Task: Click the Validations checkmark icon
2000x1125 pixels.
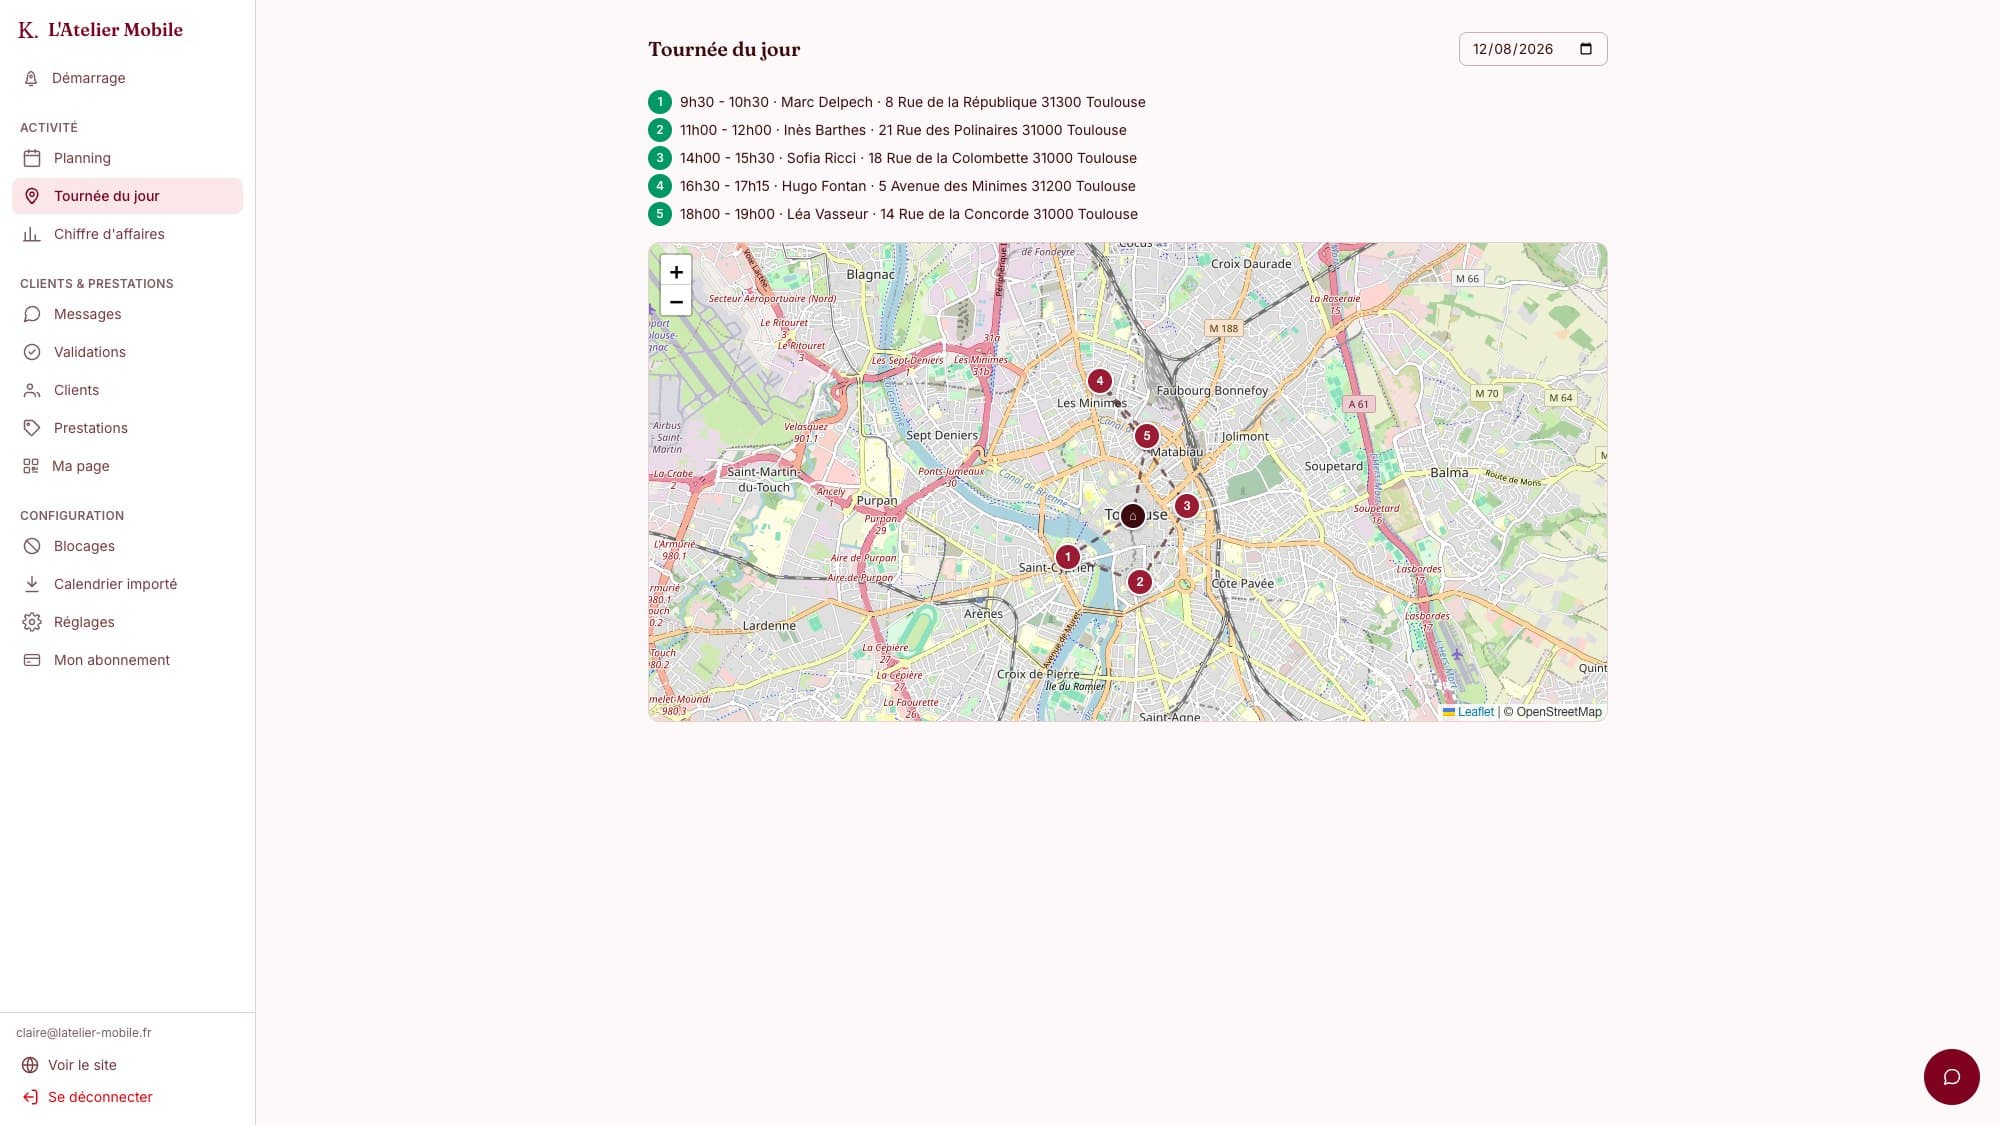Action: [32, 352]
